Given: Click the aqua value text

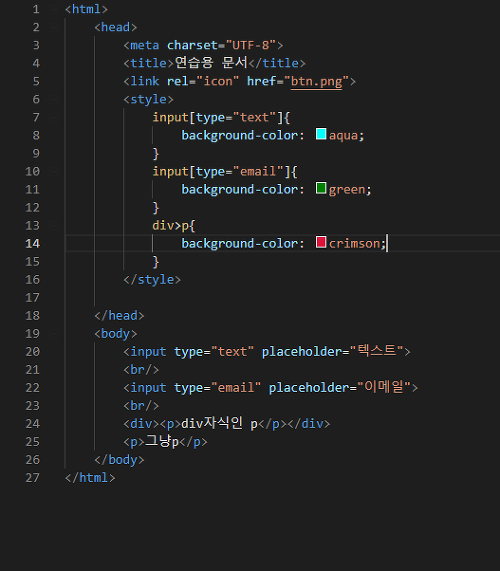Looking at the screenshot, I should (343, 136).
